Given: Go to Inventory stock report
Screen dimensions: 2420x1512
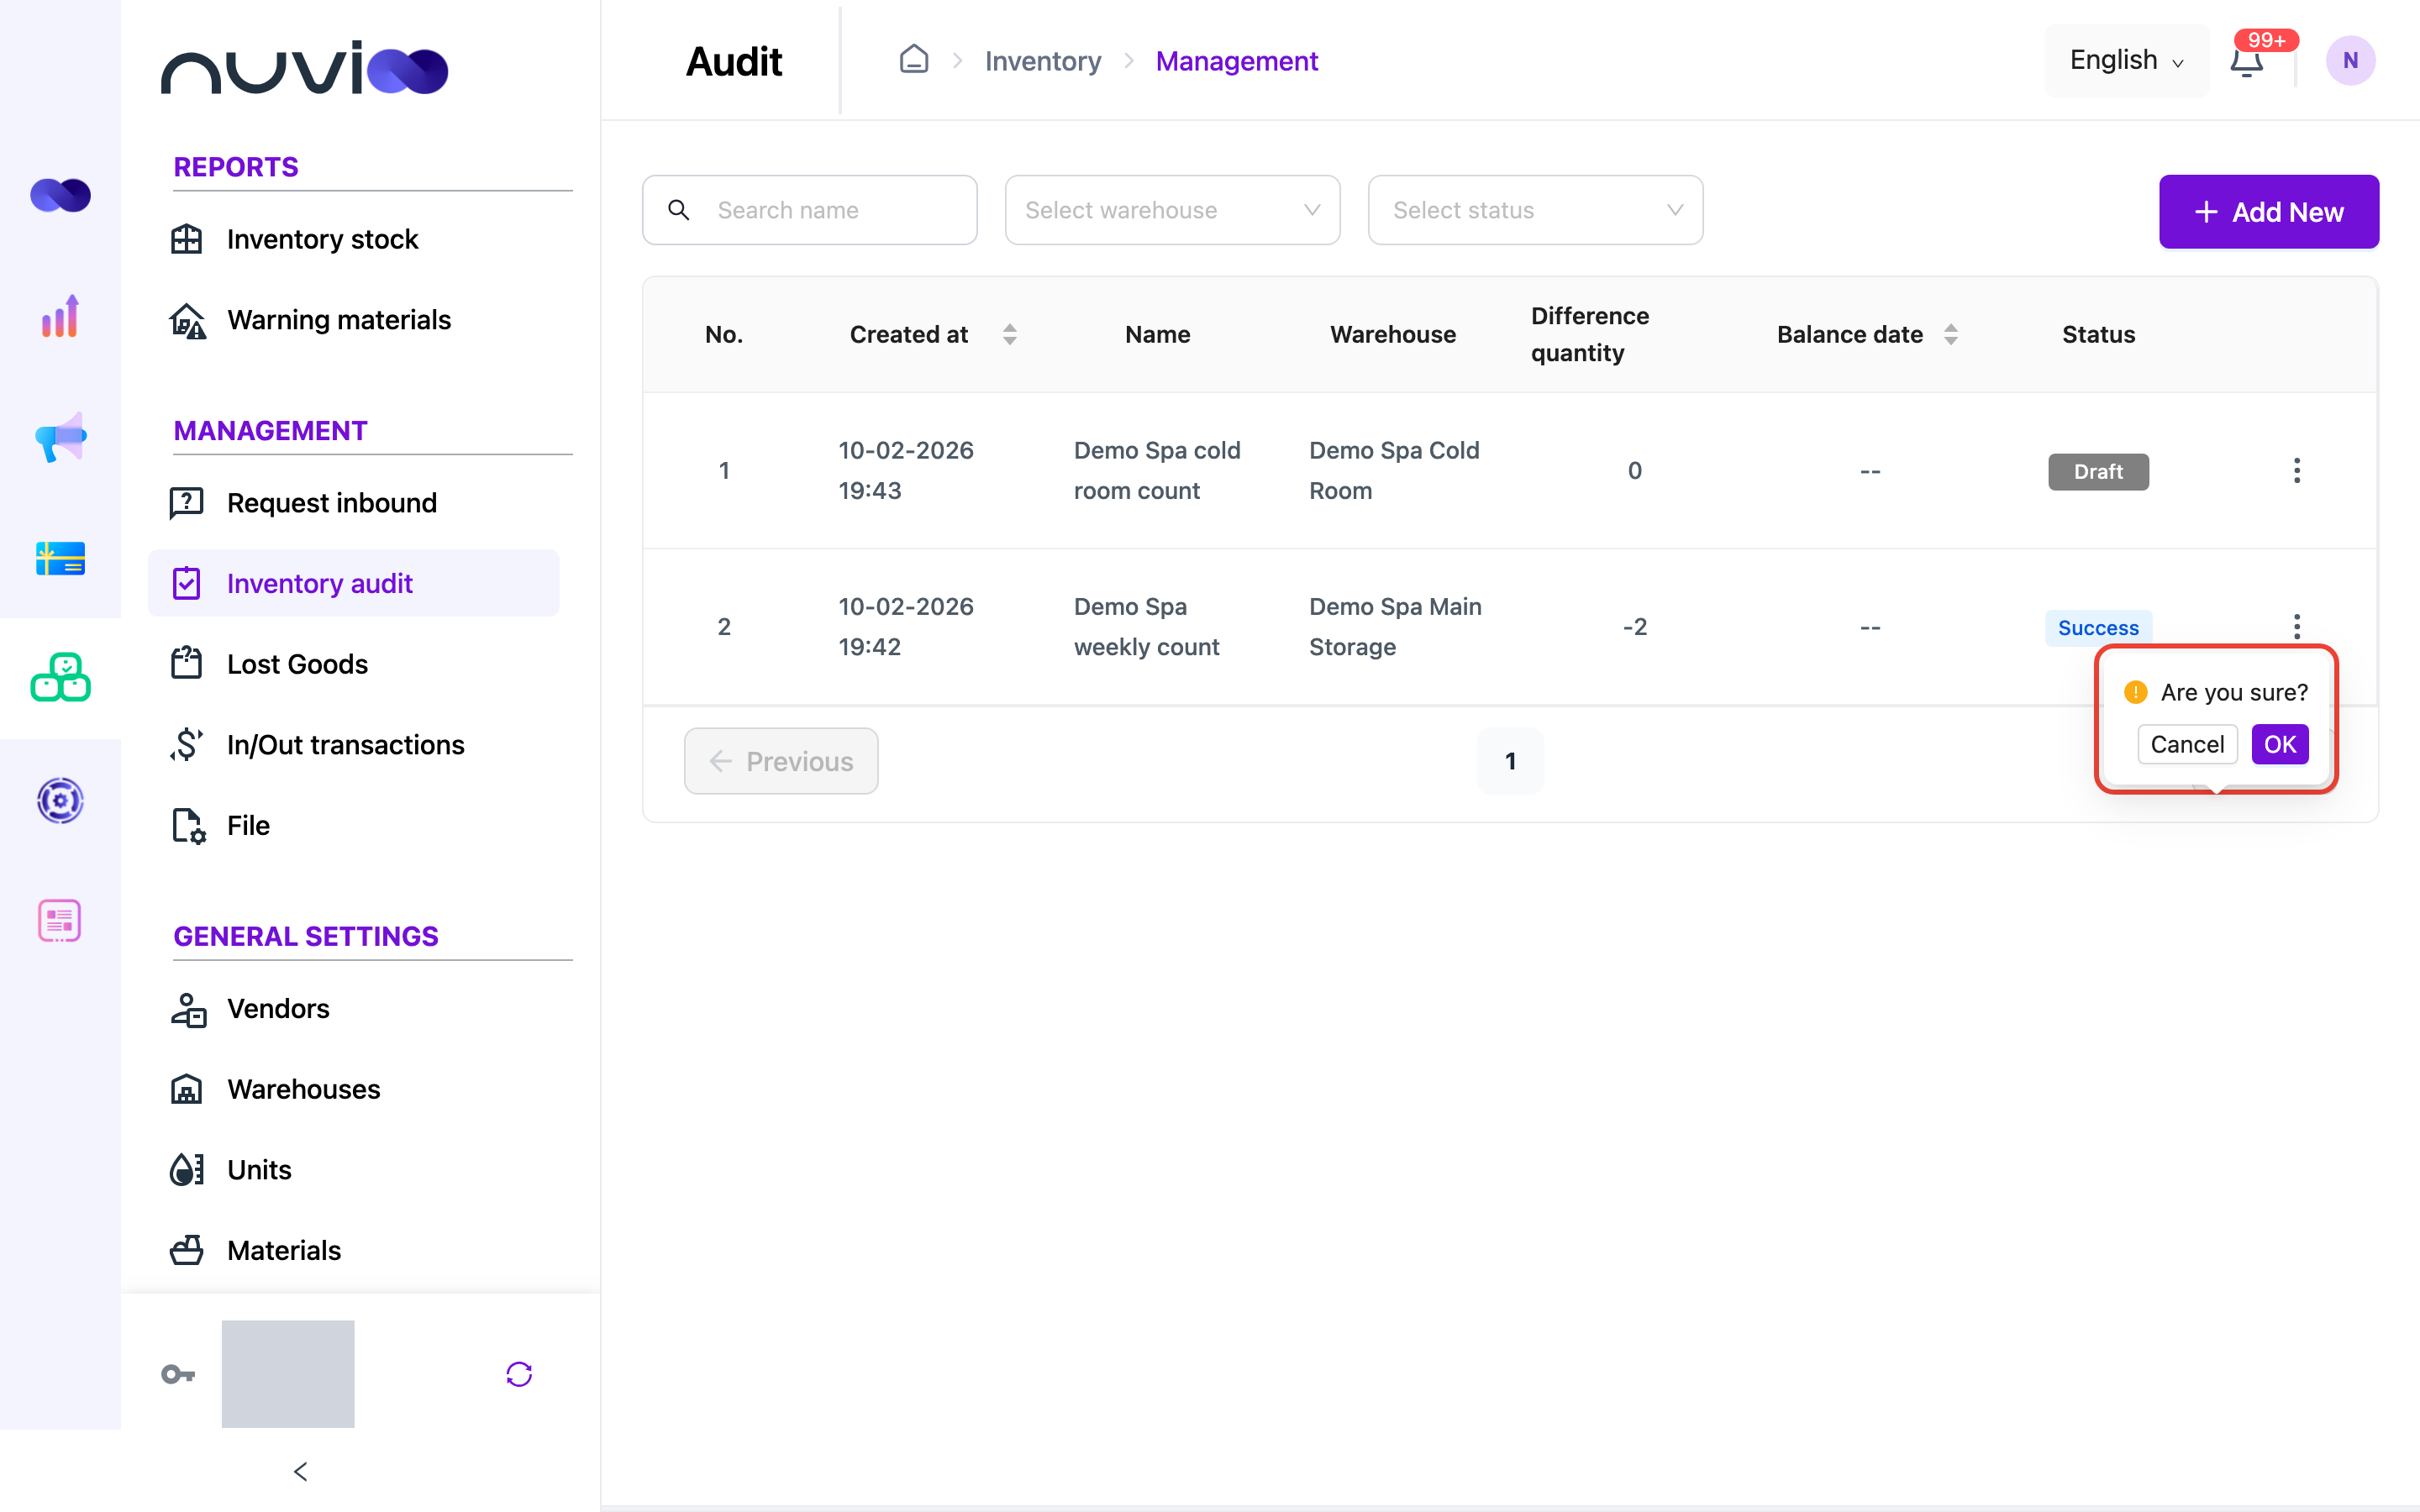Looking at the screenshot, I should [x=322, y=239].
